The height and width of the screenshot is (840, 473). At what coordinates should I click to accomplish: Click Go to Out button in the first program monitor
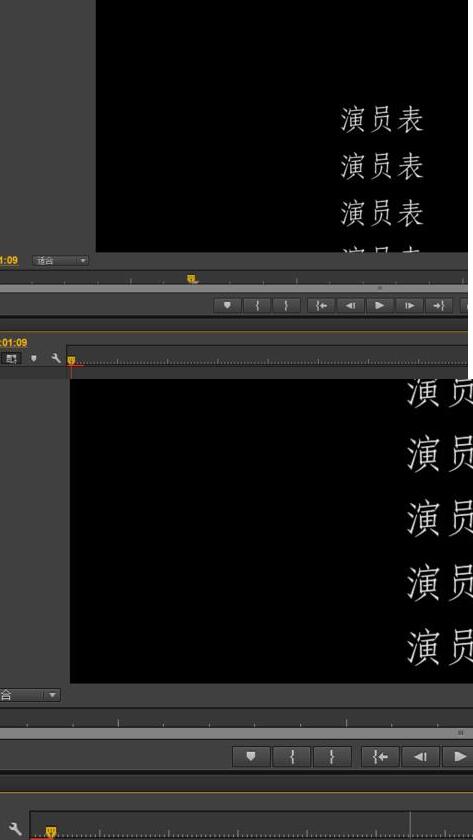(439, 305)
